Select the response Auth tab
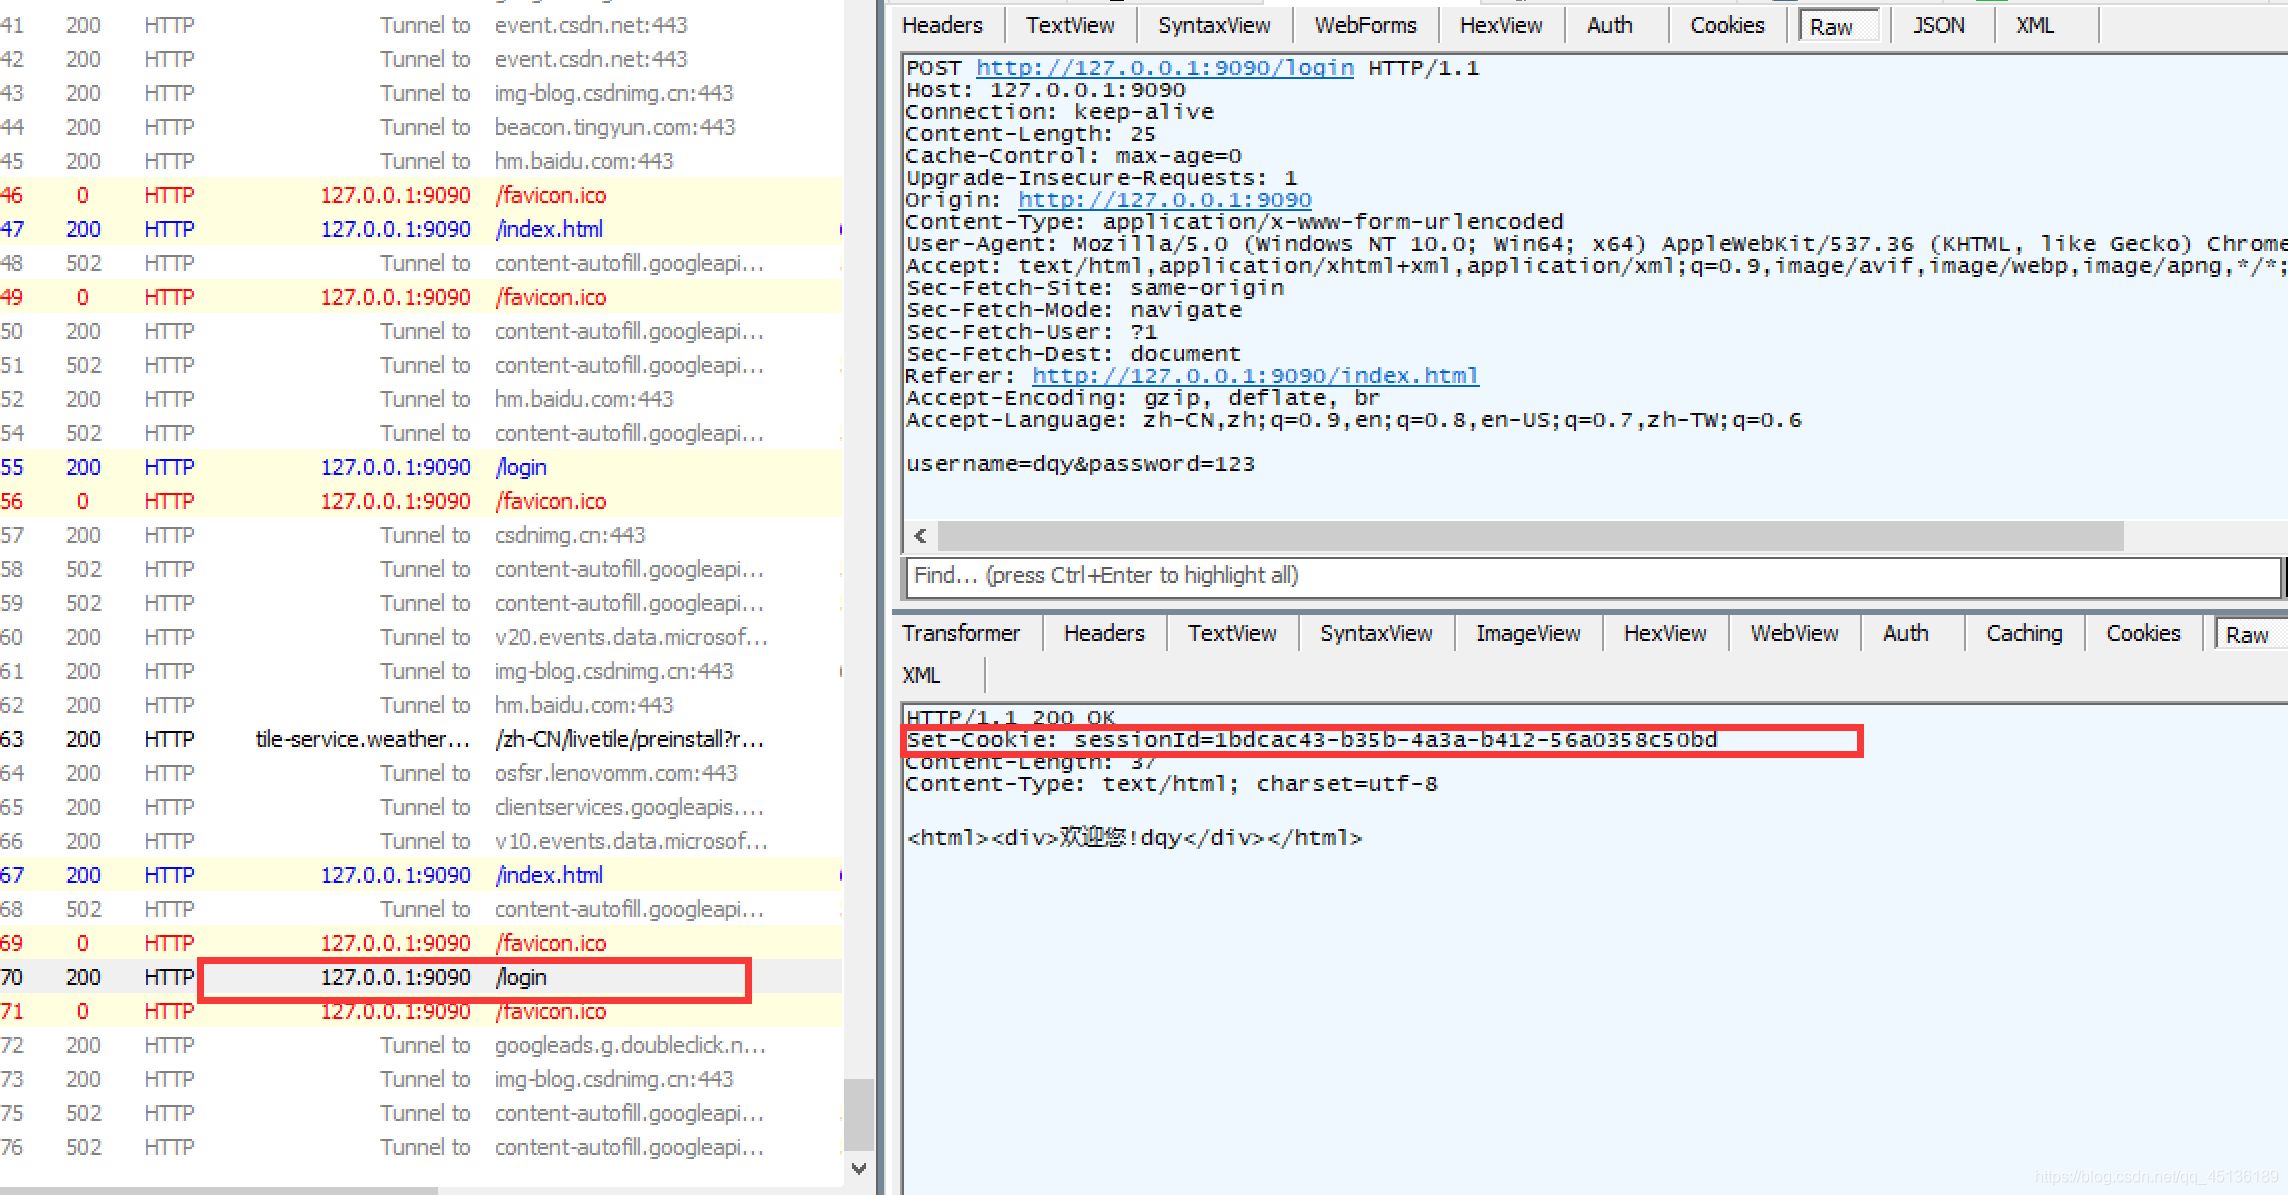The image size is (2288, 1195). [1905, 633]
